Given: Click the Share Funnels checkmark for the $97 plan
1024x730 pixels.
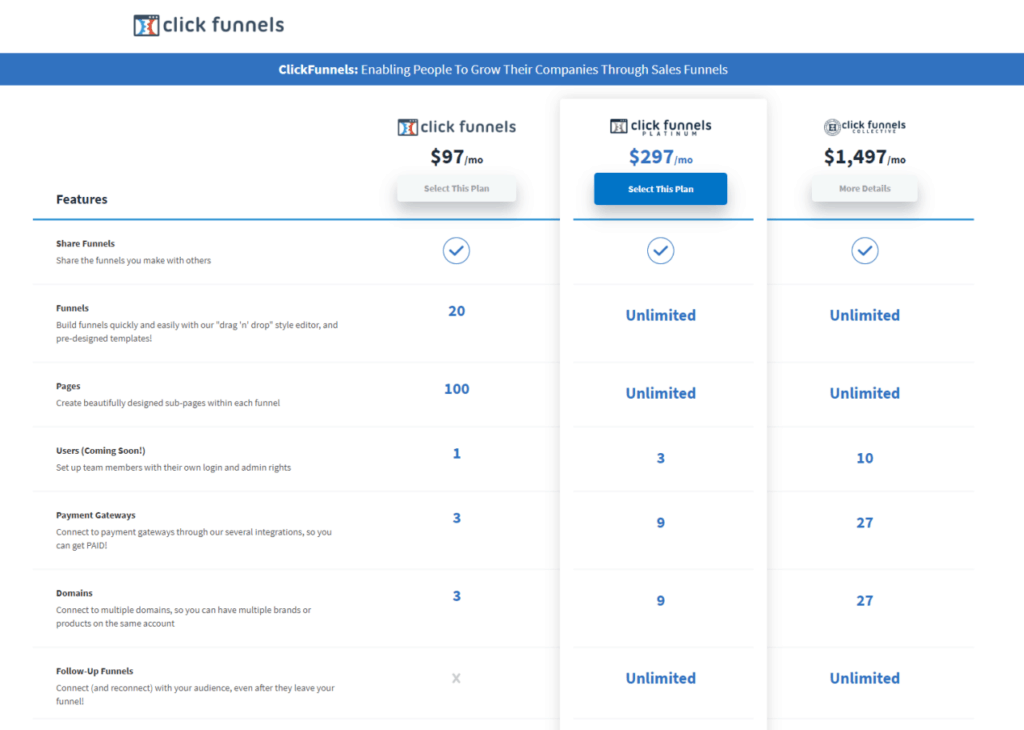Looking at the screenshot, I should (x=456, y=251).
